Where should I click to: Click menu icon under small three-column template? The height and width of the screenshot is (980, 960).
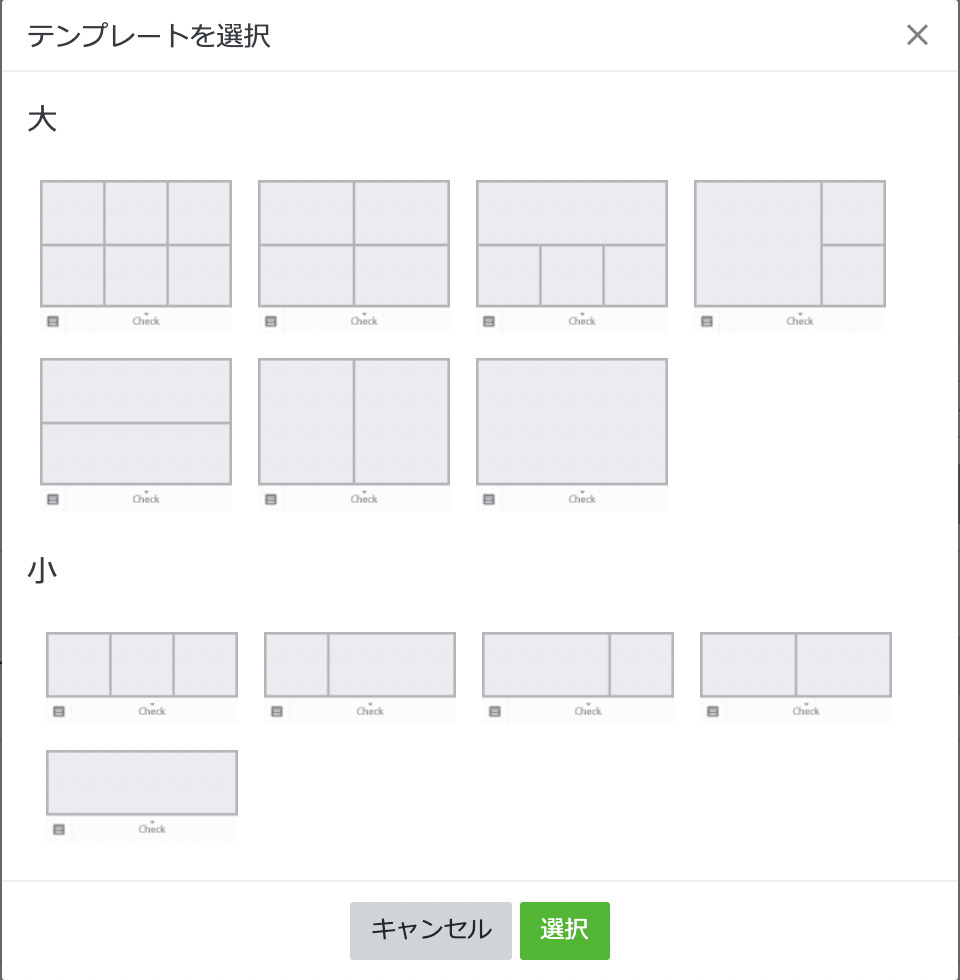coord(59,712)
